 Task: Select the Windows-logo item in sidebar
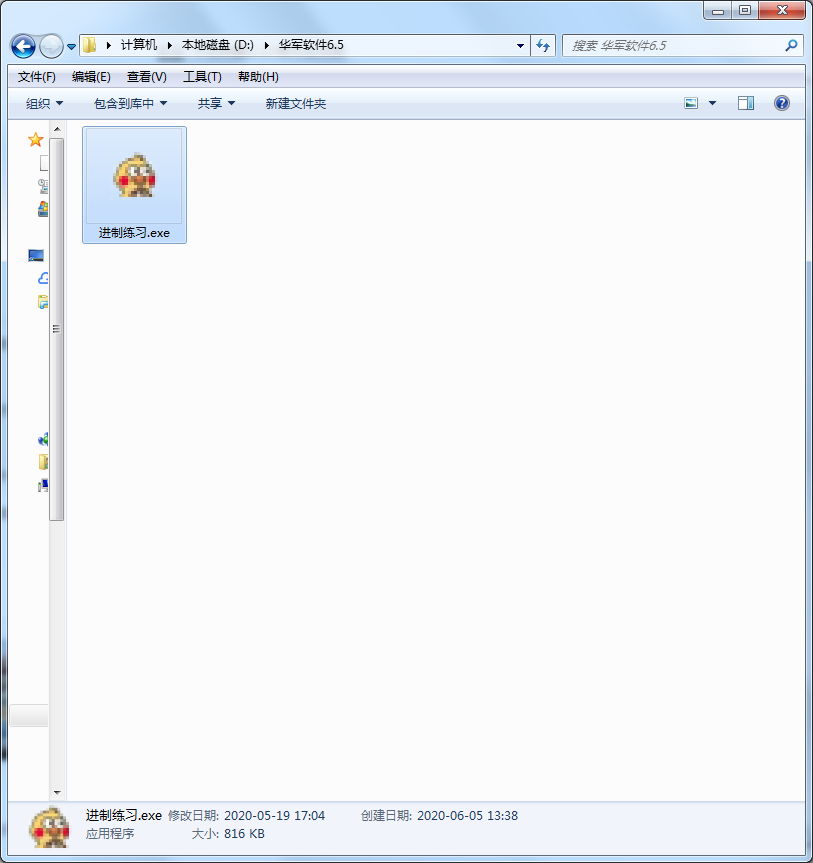click(43, 209)
